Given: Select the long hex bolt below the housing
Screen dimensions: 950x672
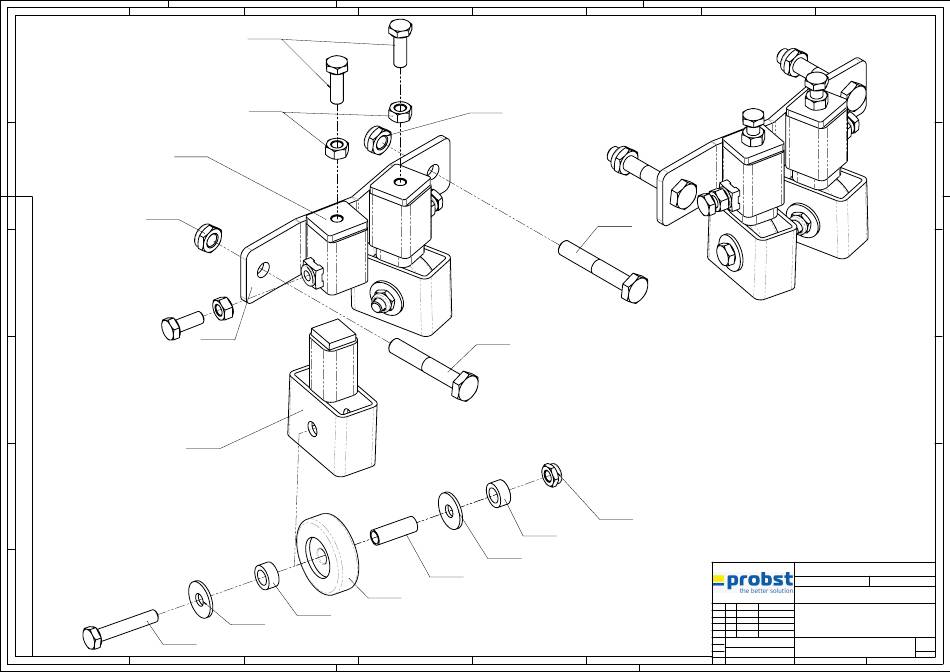Looking at the screenshot, I should (x=434, y=370).
